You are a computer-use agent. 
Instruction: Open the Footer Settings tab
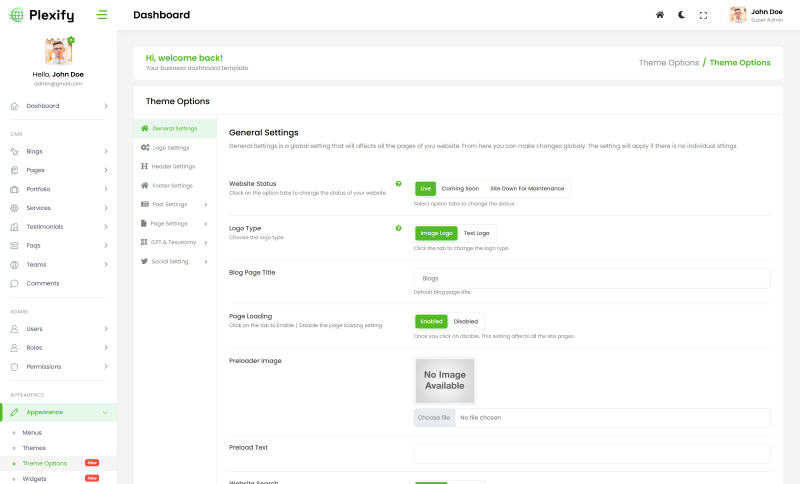click(171, 185)
